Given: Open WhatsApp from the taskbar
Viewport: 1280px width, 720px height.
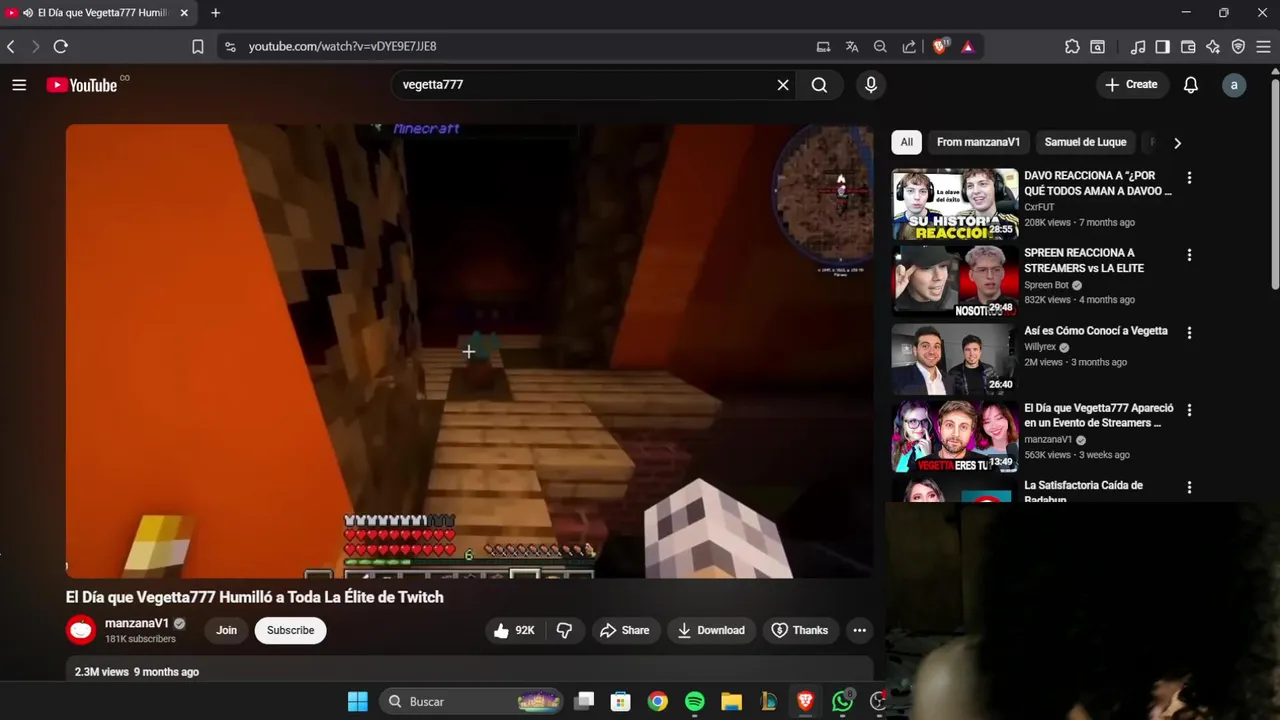Looking at the screenshot, I should point(842,702).
